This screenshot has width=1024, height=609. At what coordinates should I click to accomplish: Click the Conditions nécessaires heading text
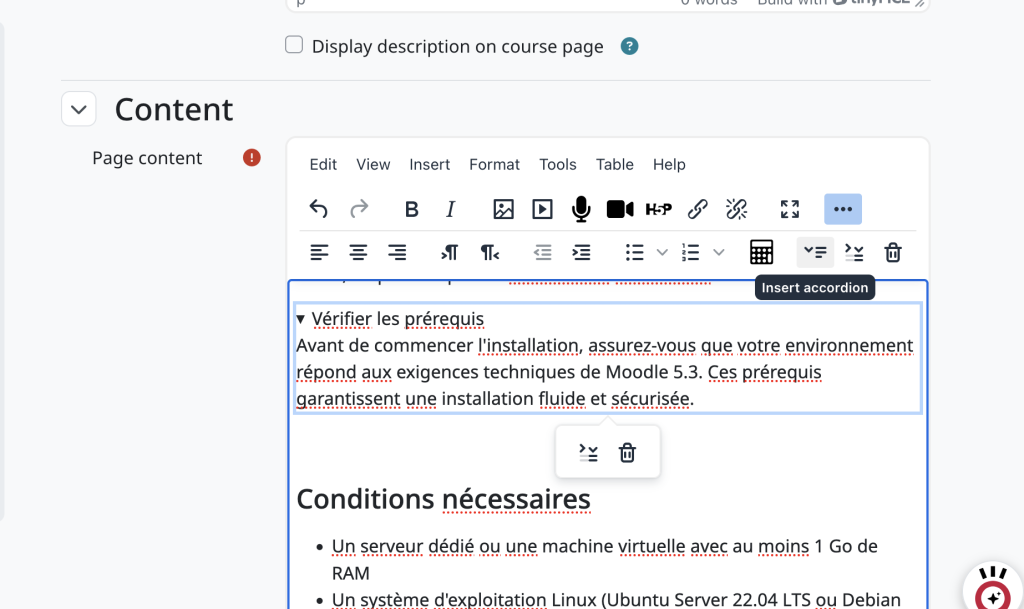pos(443,499)
